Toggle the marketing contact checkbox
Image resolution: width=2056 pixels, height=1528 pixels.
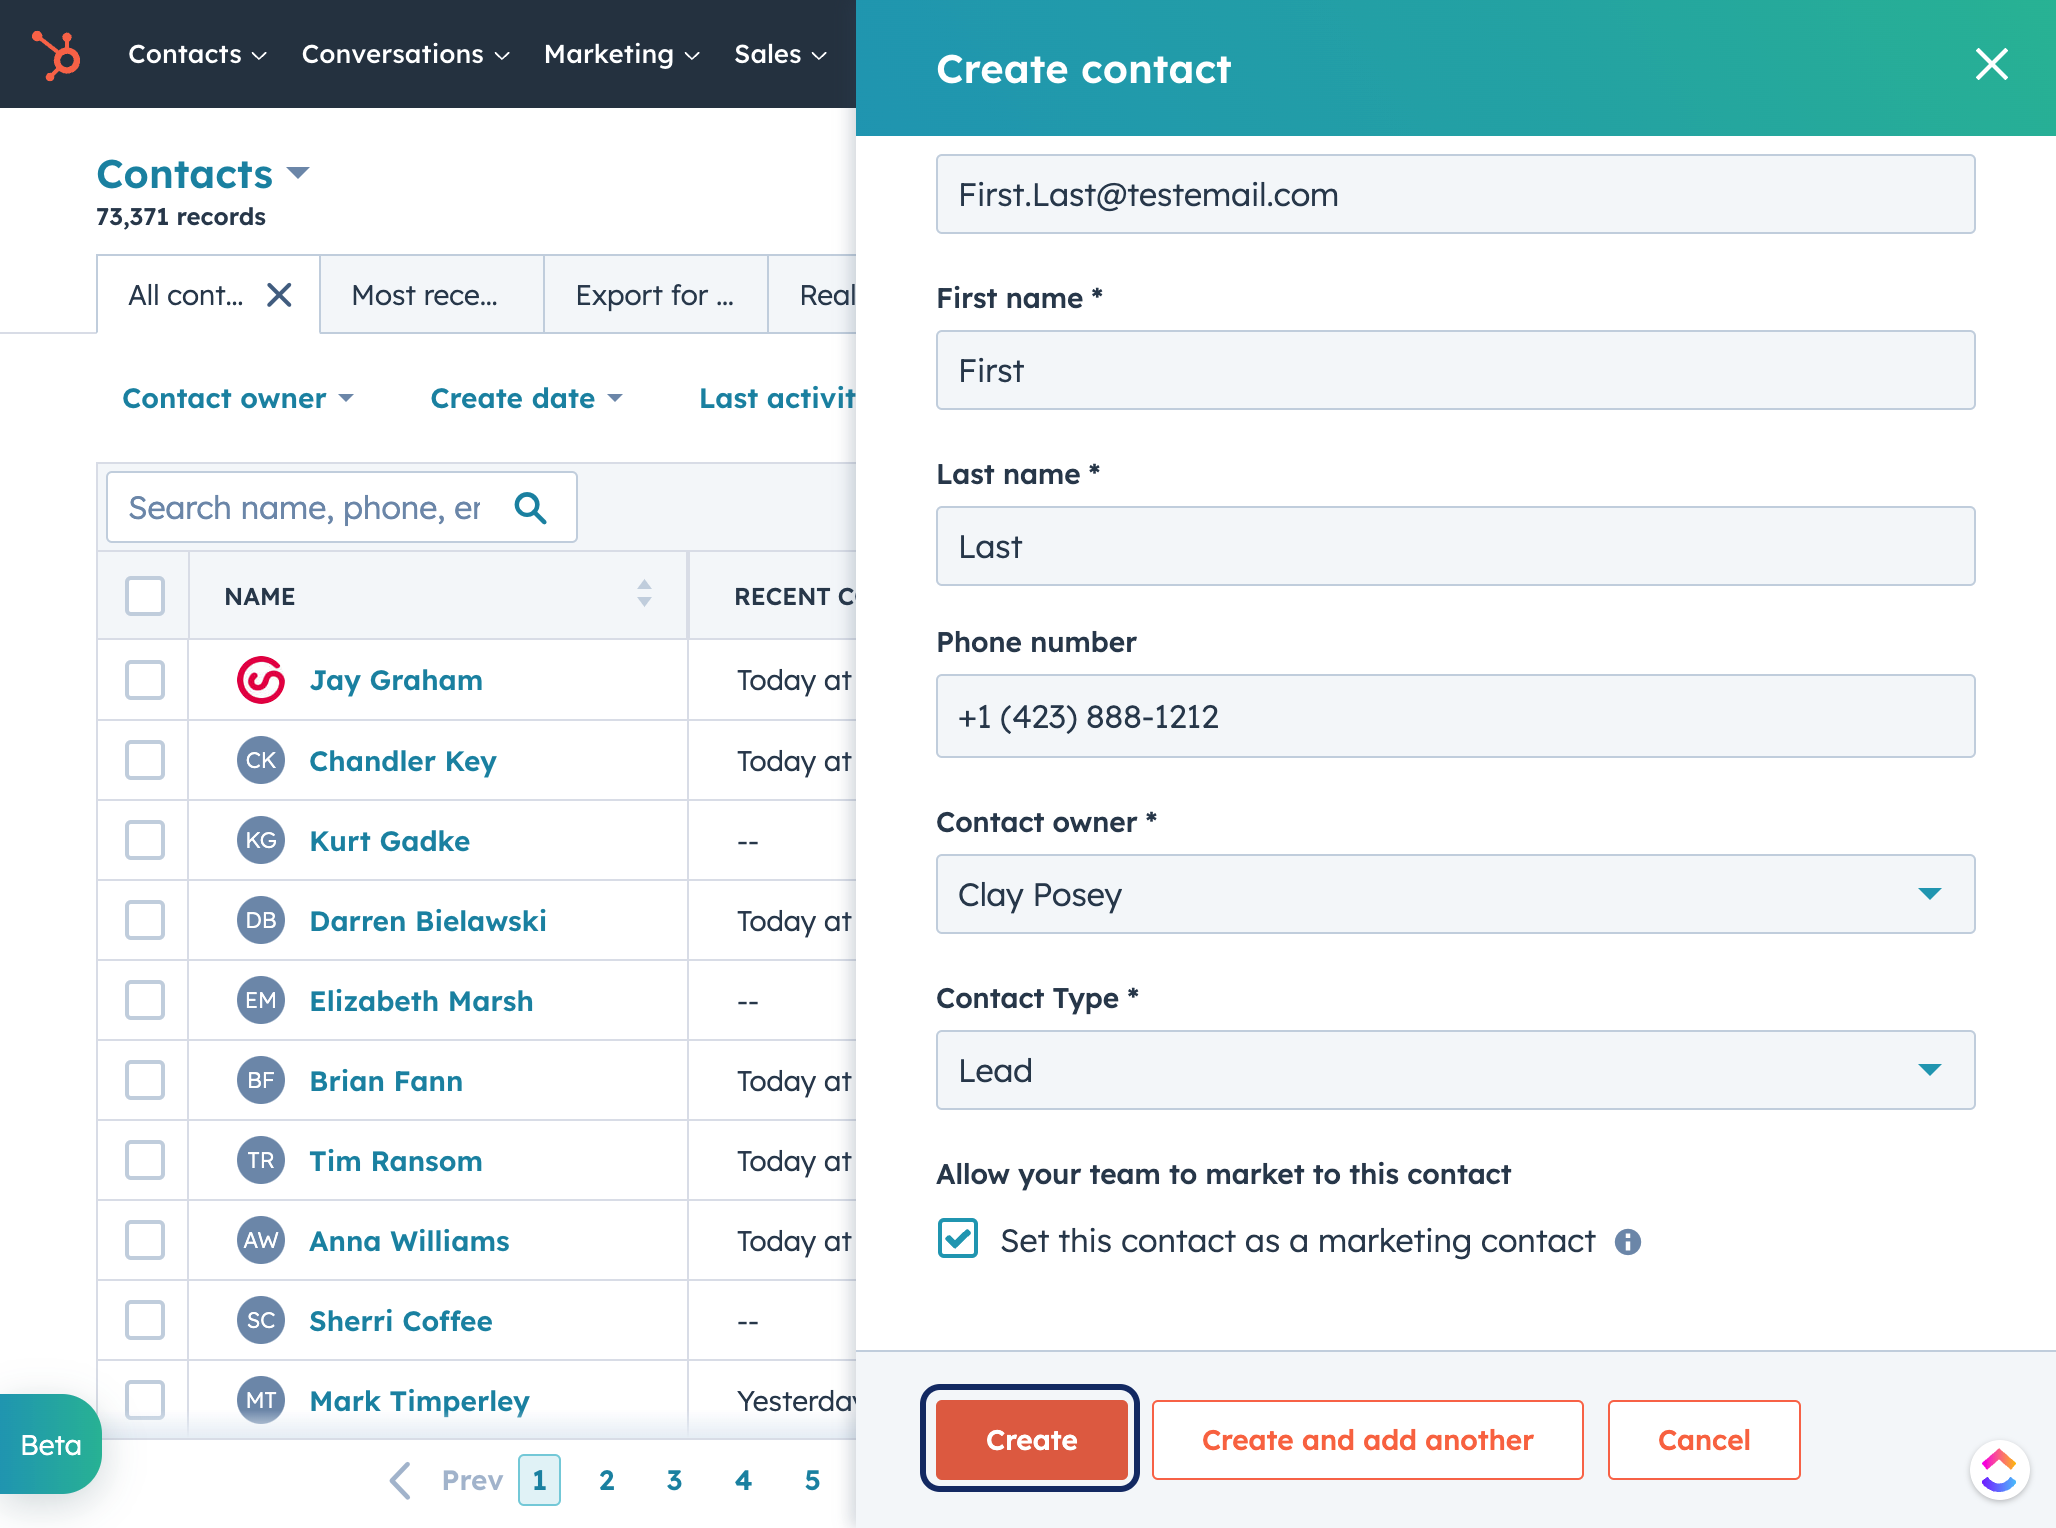[x=958, y=1239]
